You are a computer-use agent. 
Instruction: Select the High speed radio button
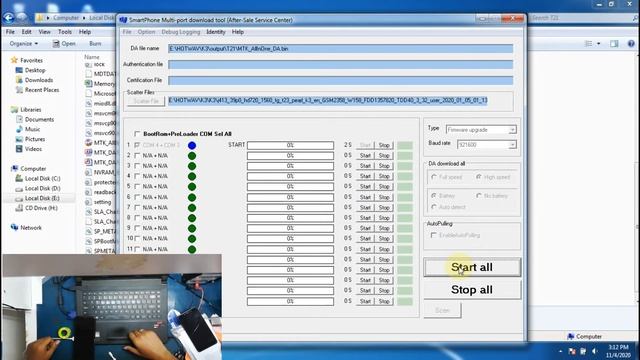point(479,177)
